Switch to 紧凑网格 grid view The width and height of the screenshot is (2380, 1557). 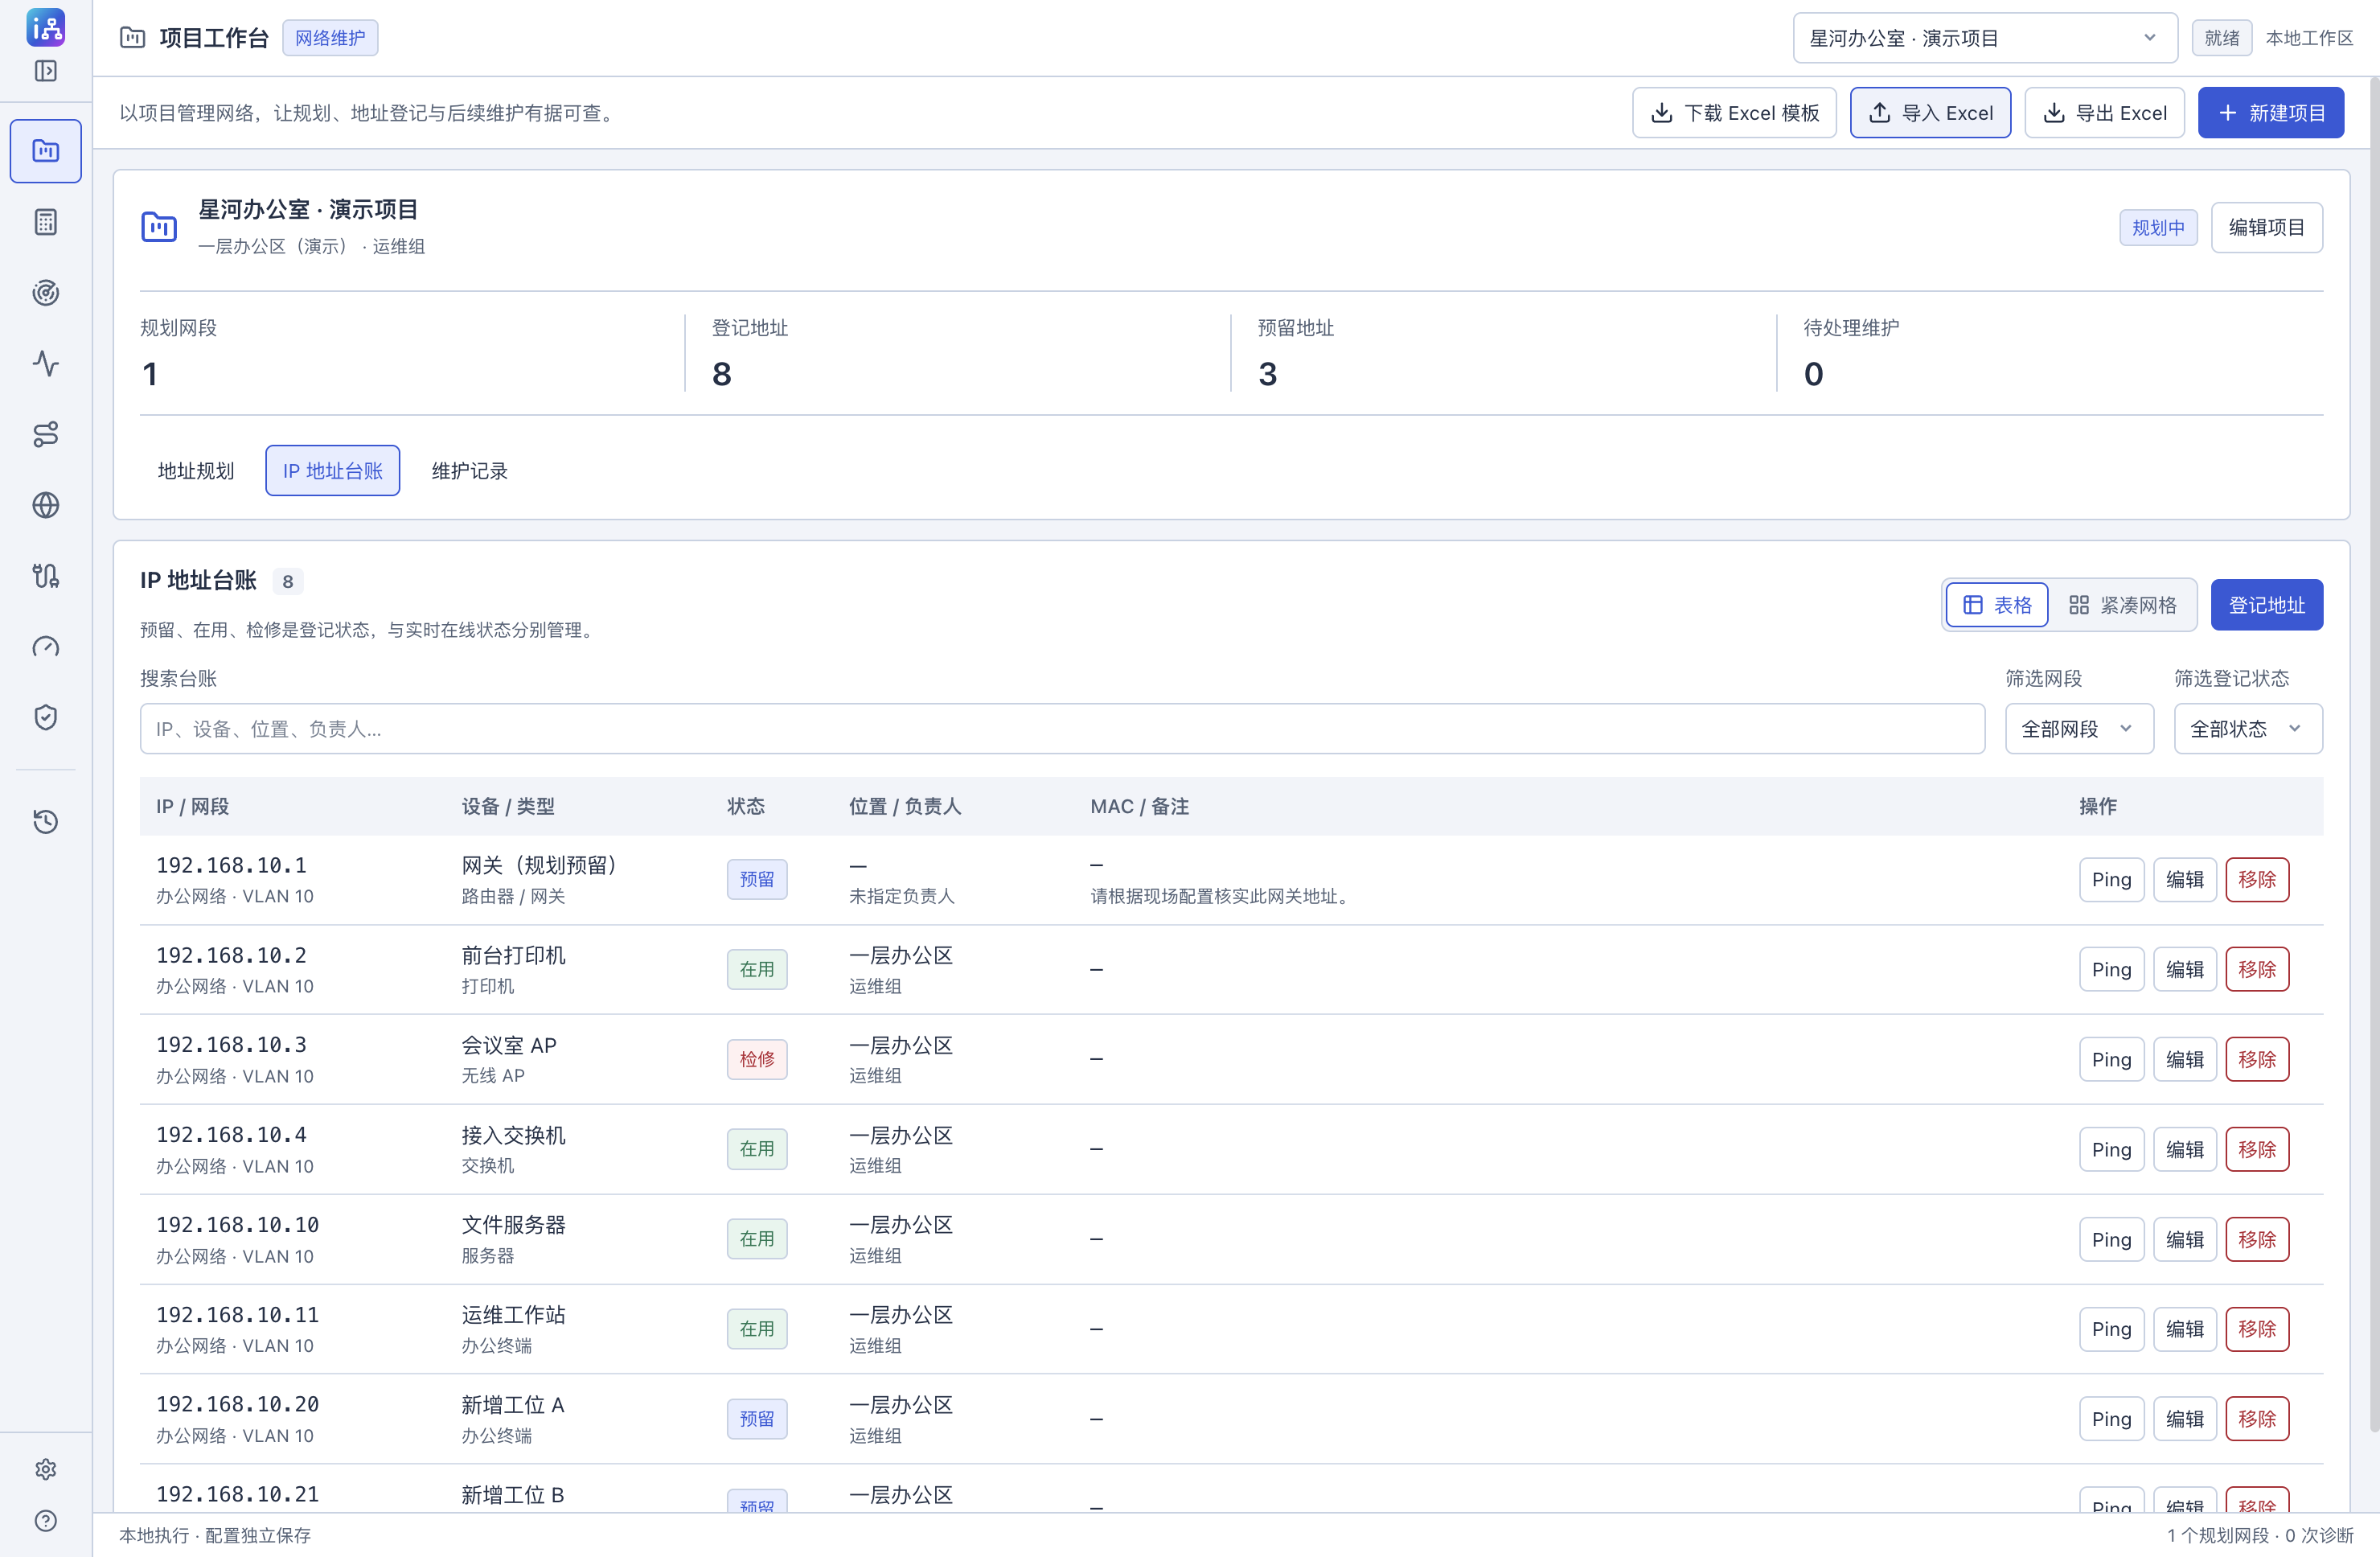[x=2122, y=605]
